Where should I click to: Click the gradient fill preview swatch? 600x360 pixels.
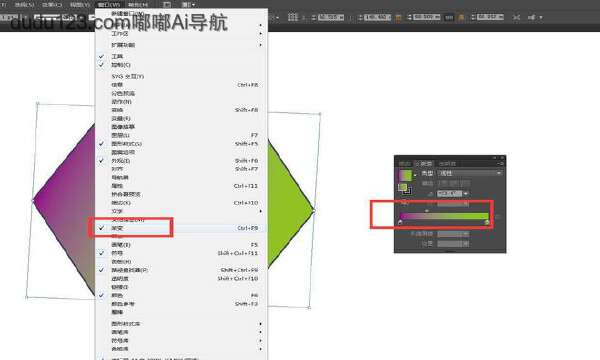(x=405, y=175)
